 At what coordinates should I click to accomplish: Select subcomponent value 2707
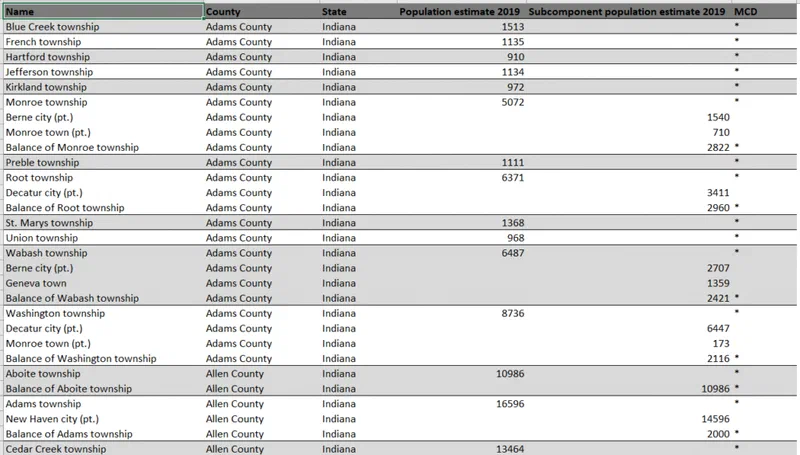718,268
